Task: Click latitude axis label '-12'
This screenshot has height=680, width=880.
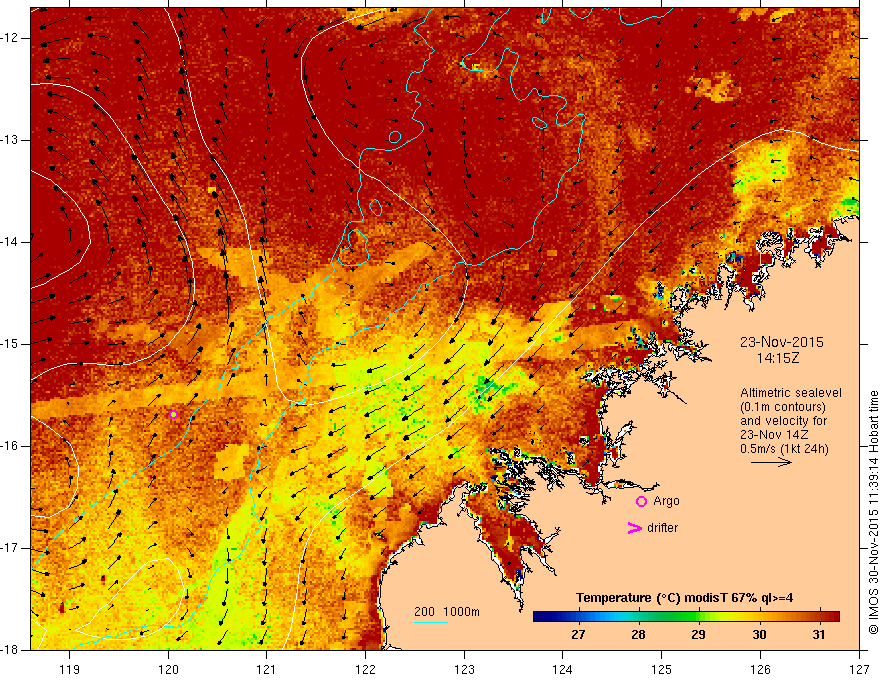Action: tap(10, 38)
